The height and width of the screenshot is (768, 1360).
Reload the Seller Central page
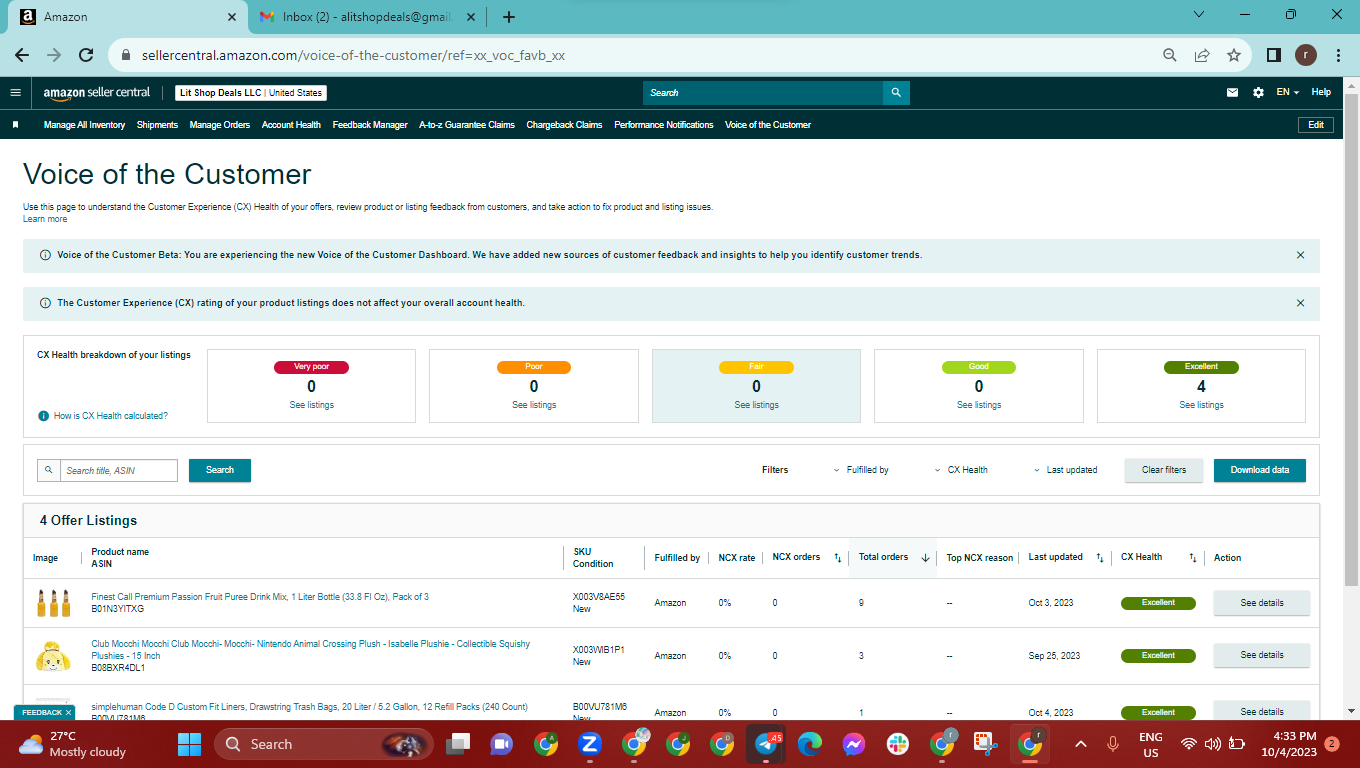coord(86,55)
